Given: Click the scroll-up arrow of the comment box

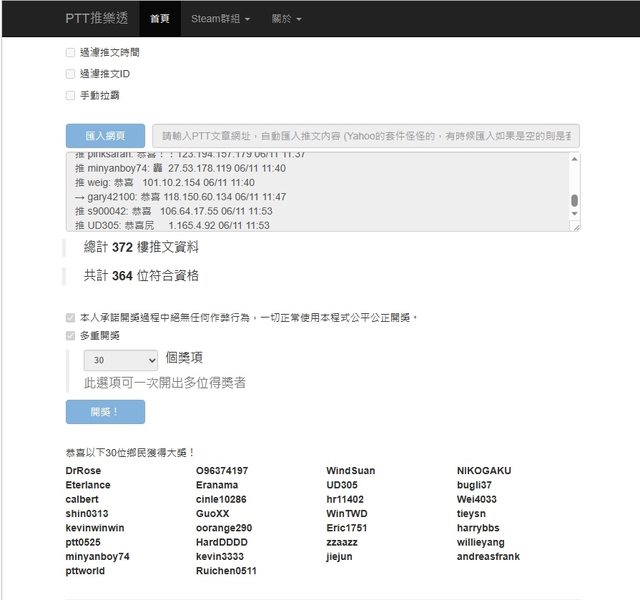Looking at the screenshot, I should pos(574,159).
